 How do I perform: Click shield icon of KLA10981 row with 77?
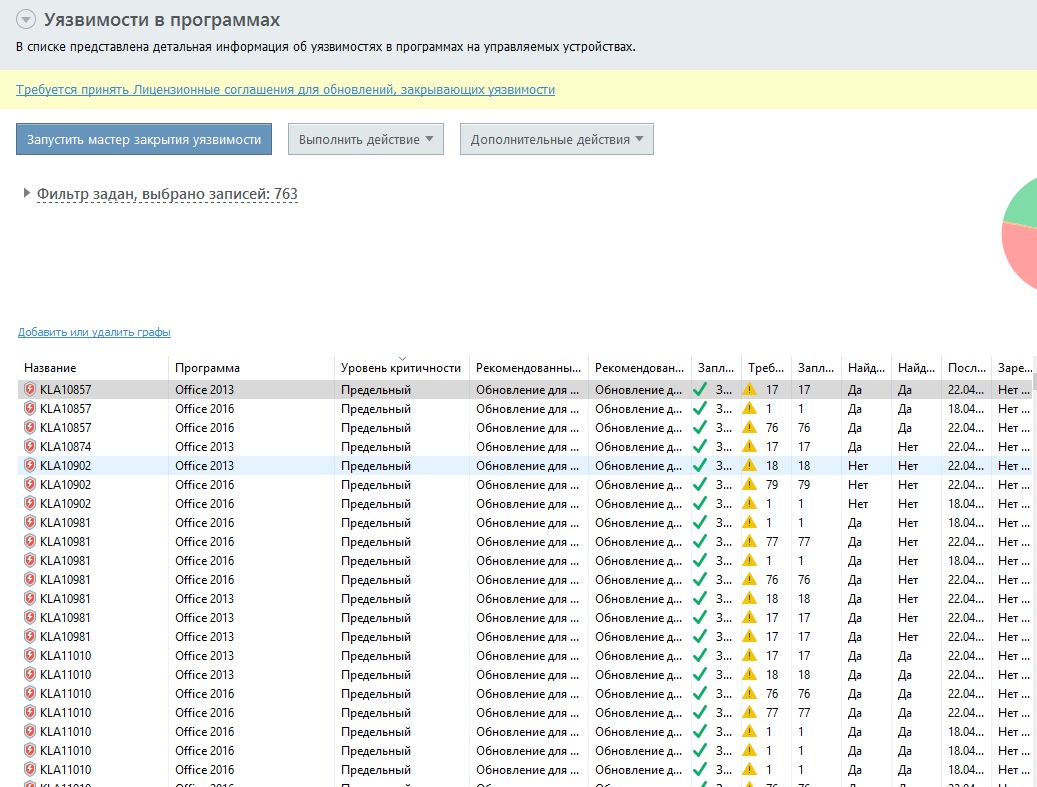pos(30,542)
